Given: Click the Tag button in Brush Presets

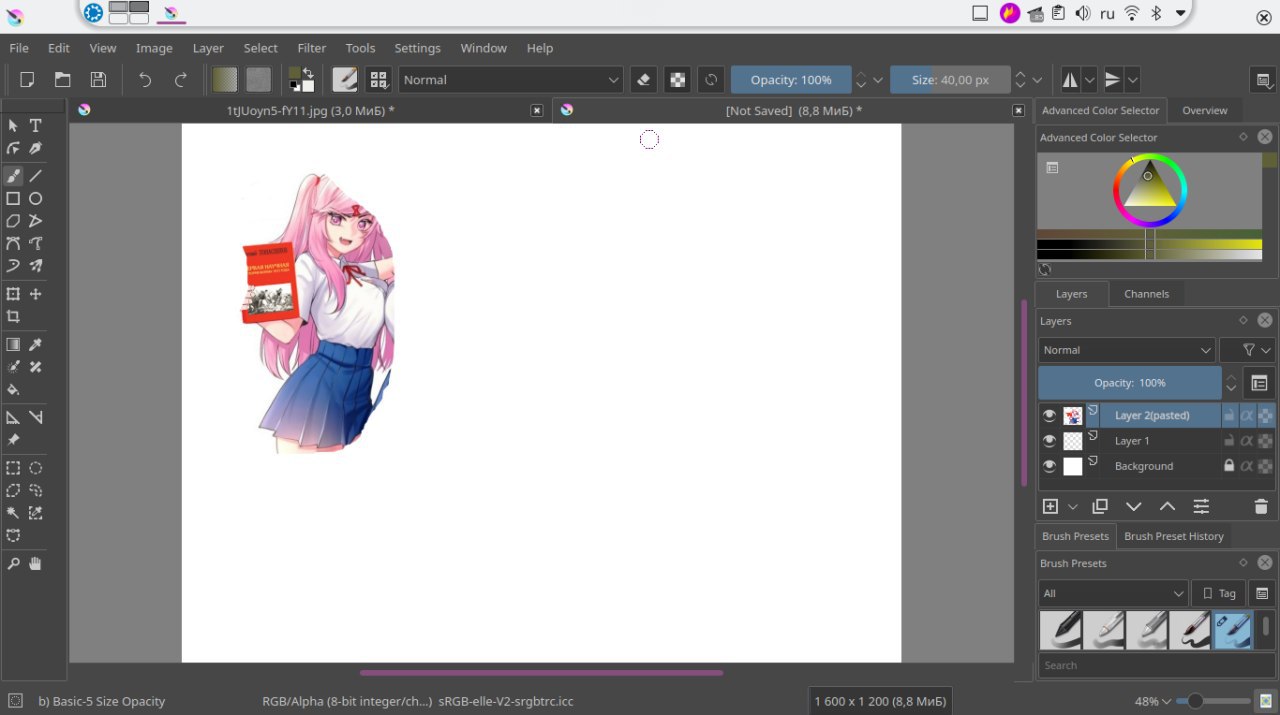Looking at the screenshot, I should tap(1219, 593).
